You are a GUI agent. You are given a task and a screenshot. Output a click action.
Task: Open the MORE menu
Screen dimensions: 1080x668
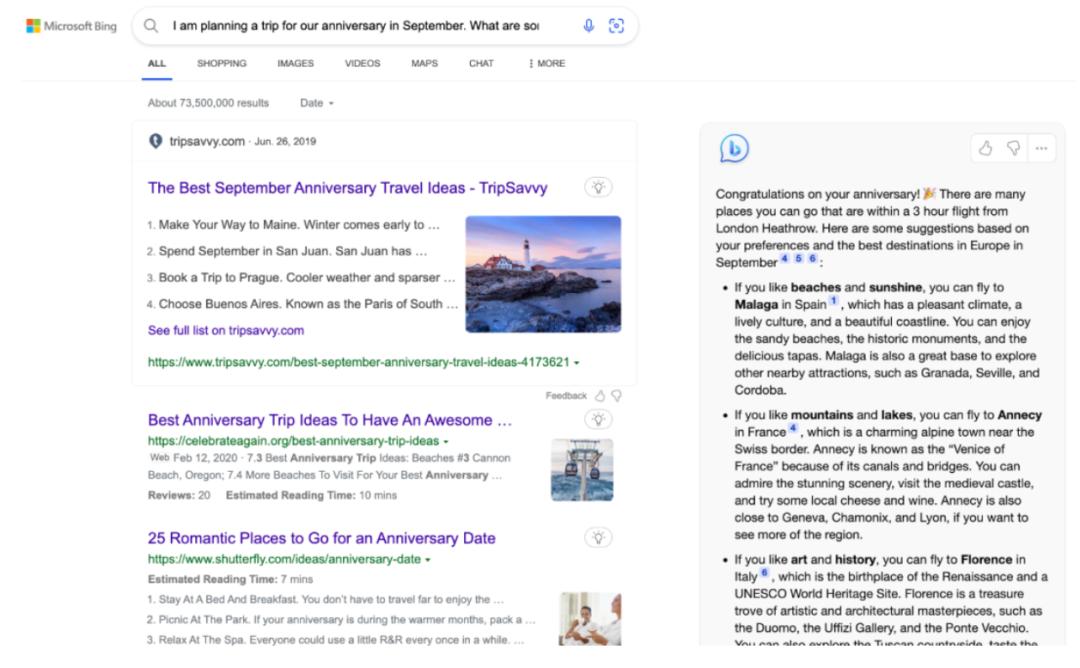coord(547,63)
